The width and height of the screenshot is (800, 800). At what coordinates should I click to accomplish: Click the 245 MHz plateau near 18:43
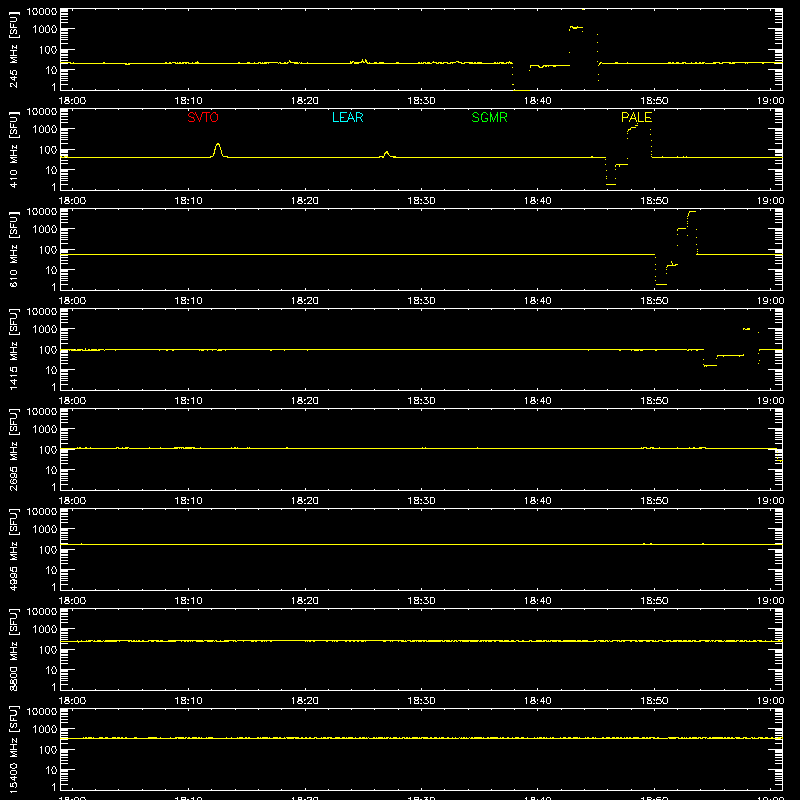pyautogui.click(x=576, y=28)
